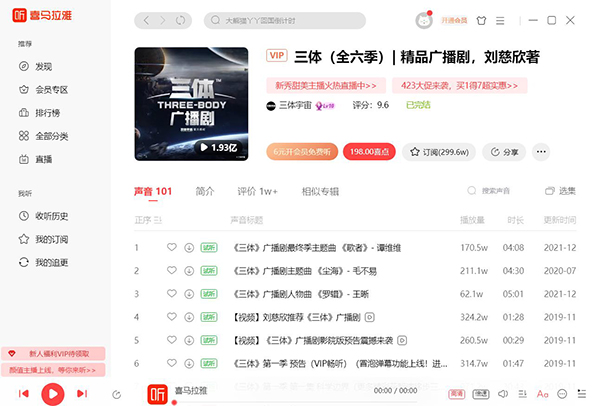
Task: Switch to the 相似专辑 tab
Action: (x=320, y=191)
